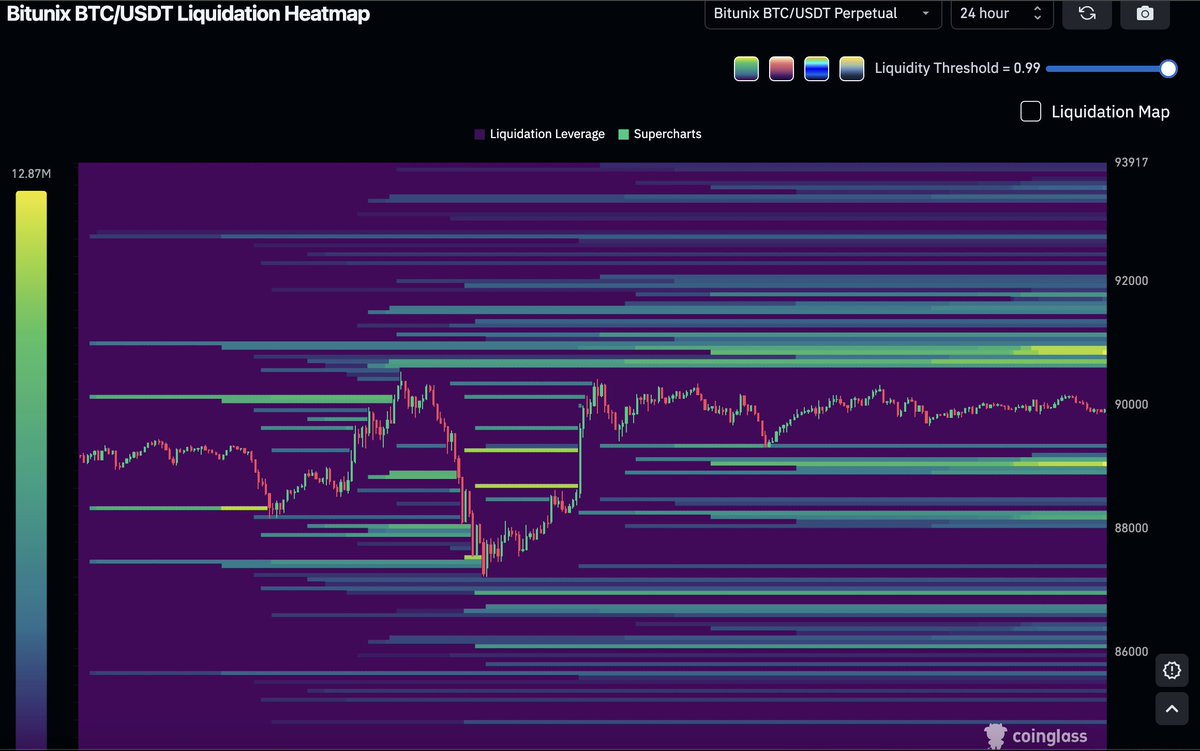Select the red-to-purple color scheme swatch
This screenshot has height=751, width=1200.
(781, 69)
